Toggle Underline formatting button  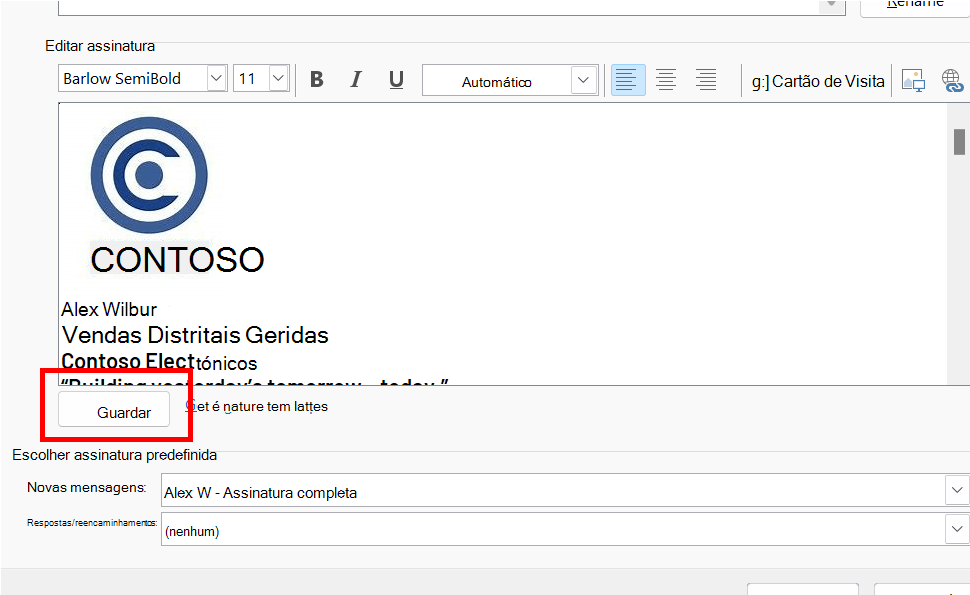[x=396, y=79]
